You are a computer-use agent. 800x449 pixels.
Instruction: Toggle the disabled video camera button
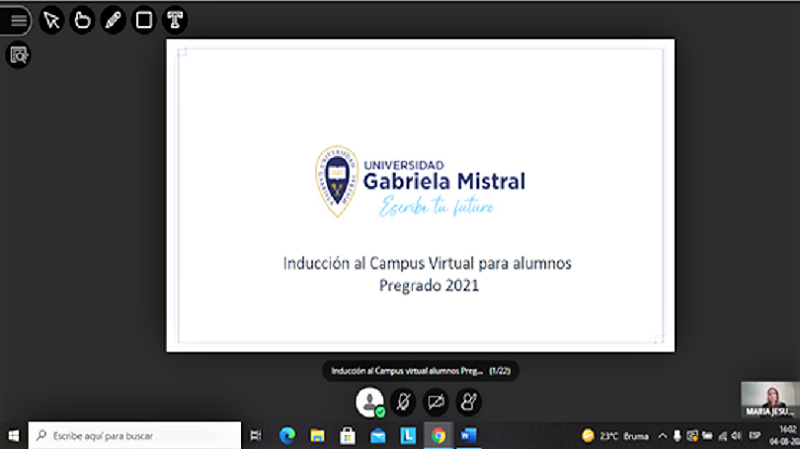[x=436, y=402]
